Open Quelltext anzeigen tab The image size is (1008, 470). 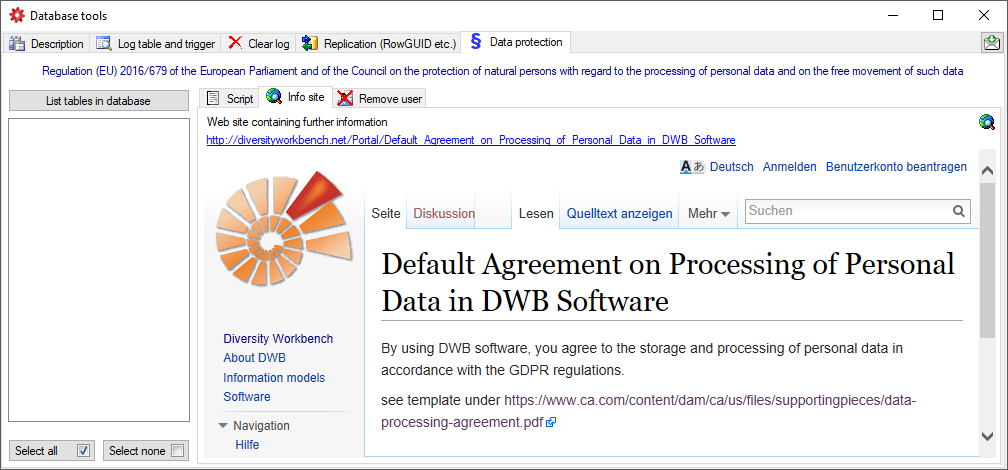click(x=620, y=213)
